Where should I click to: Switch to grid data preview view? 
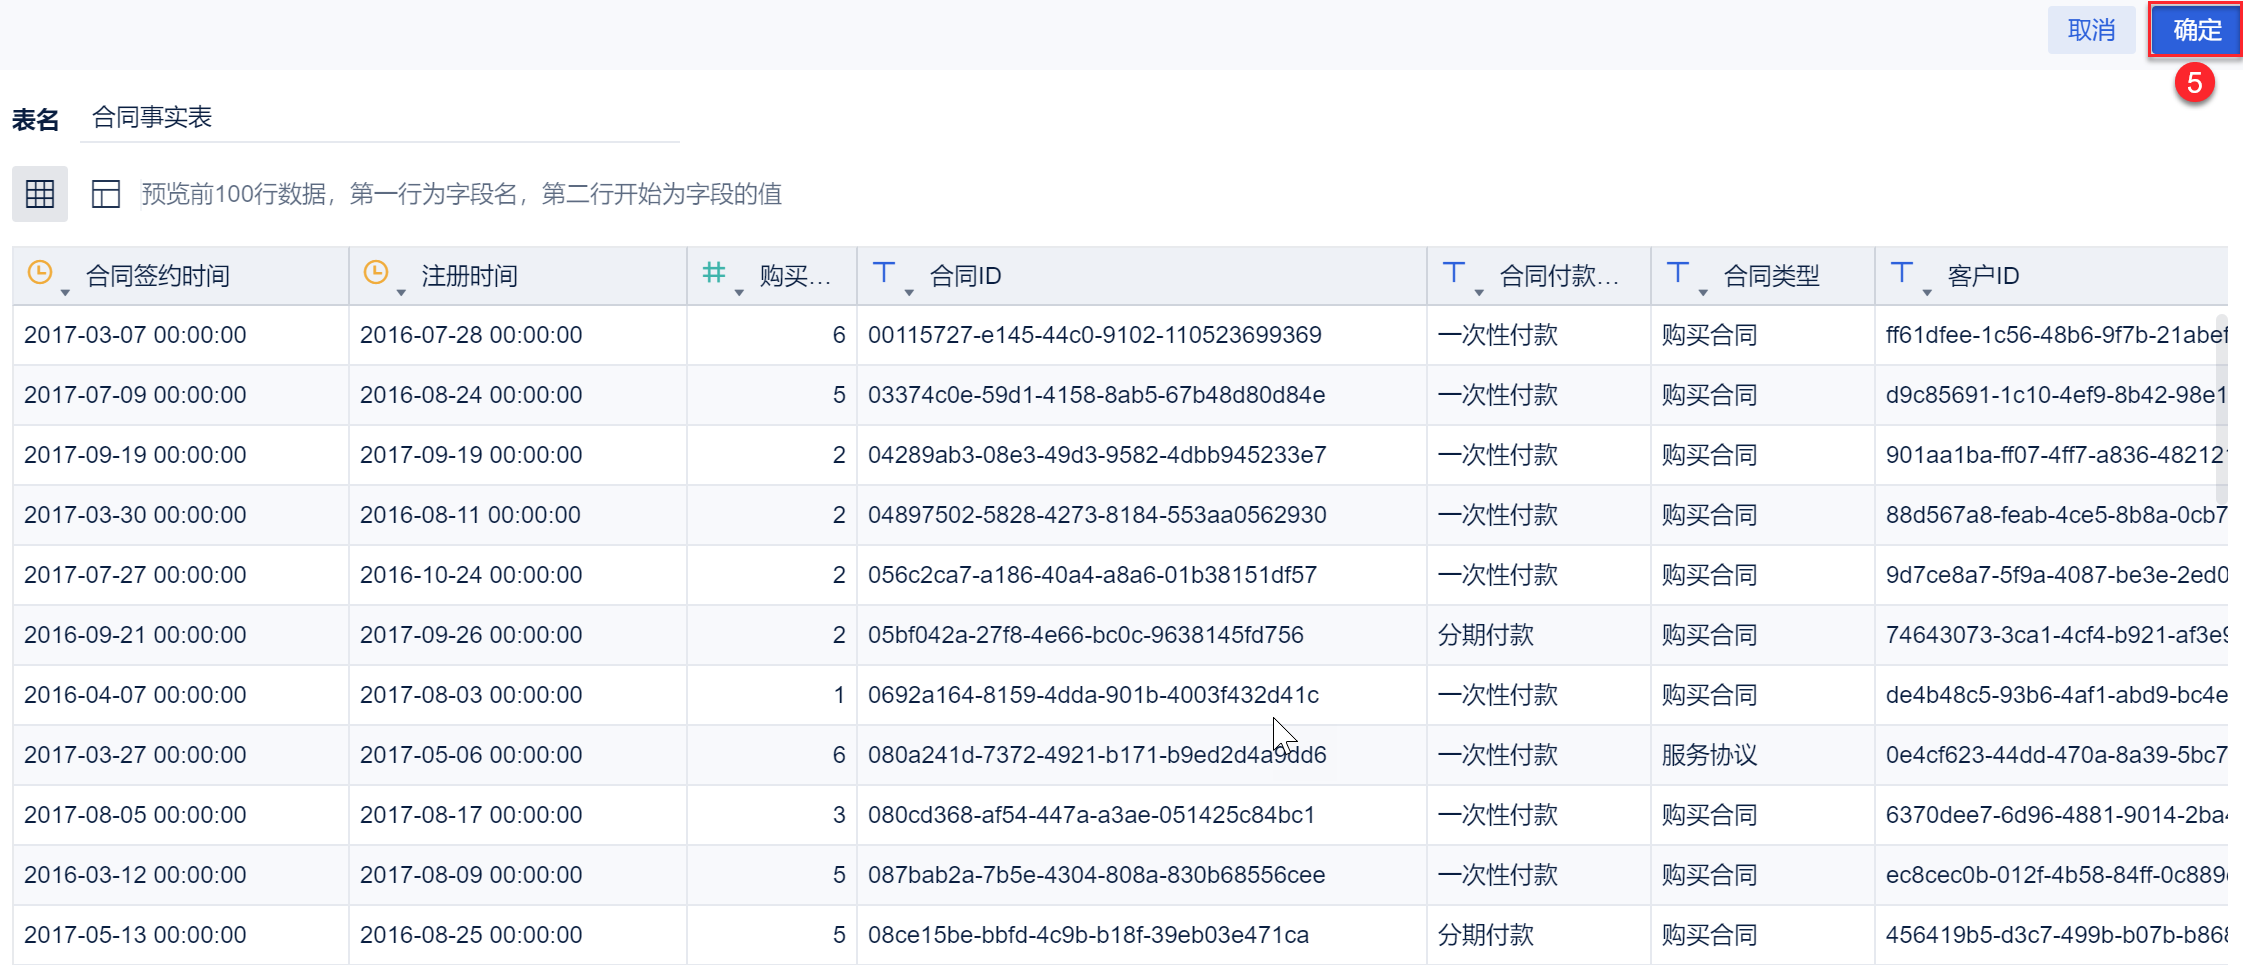tap(40, 194)
